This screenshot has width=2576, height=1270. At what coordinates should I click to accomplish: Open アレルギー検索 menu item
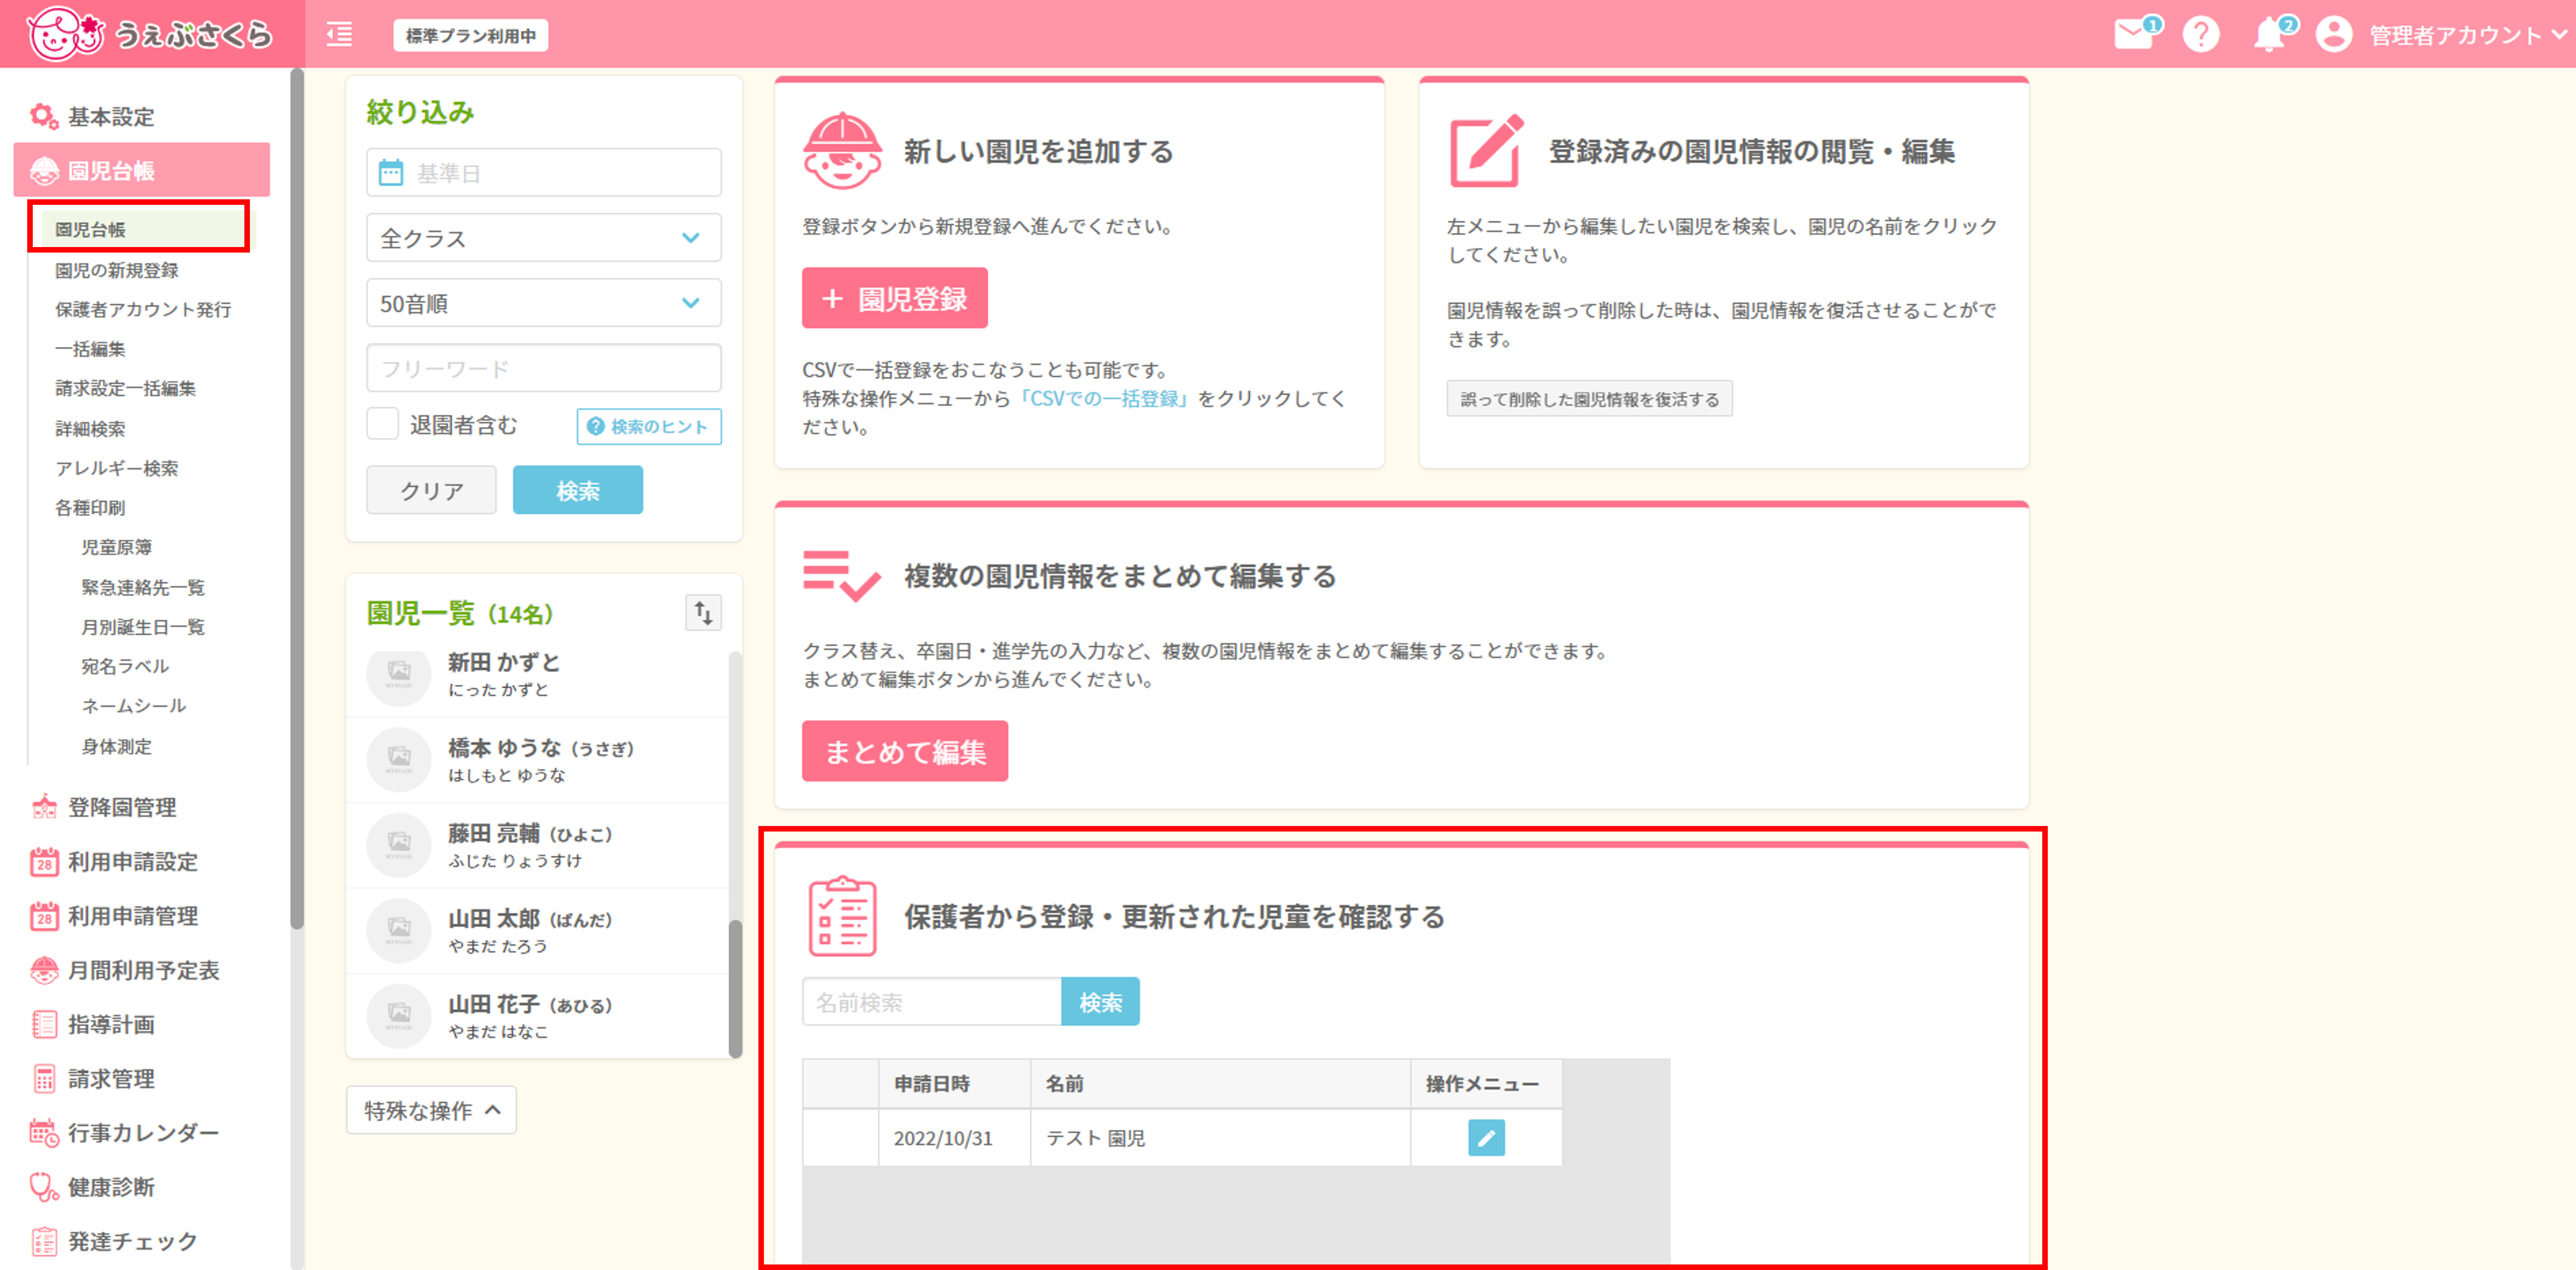tap(117, 468)
